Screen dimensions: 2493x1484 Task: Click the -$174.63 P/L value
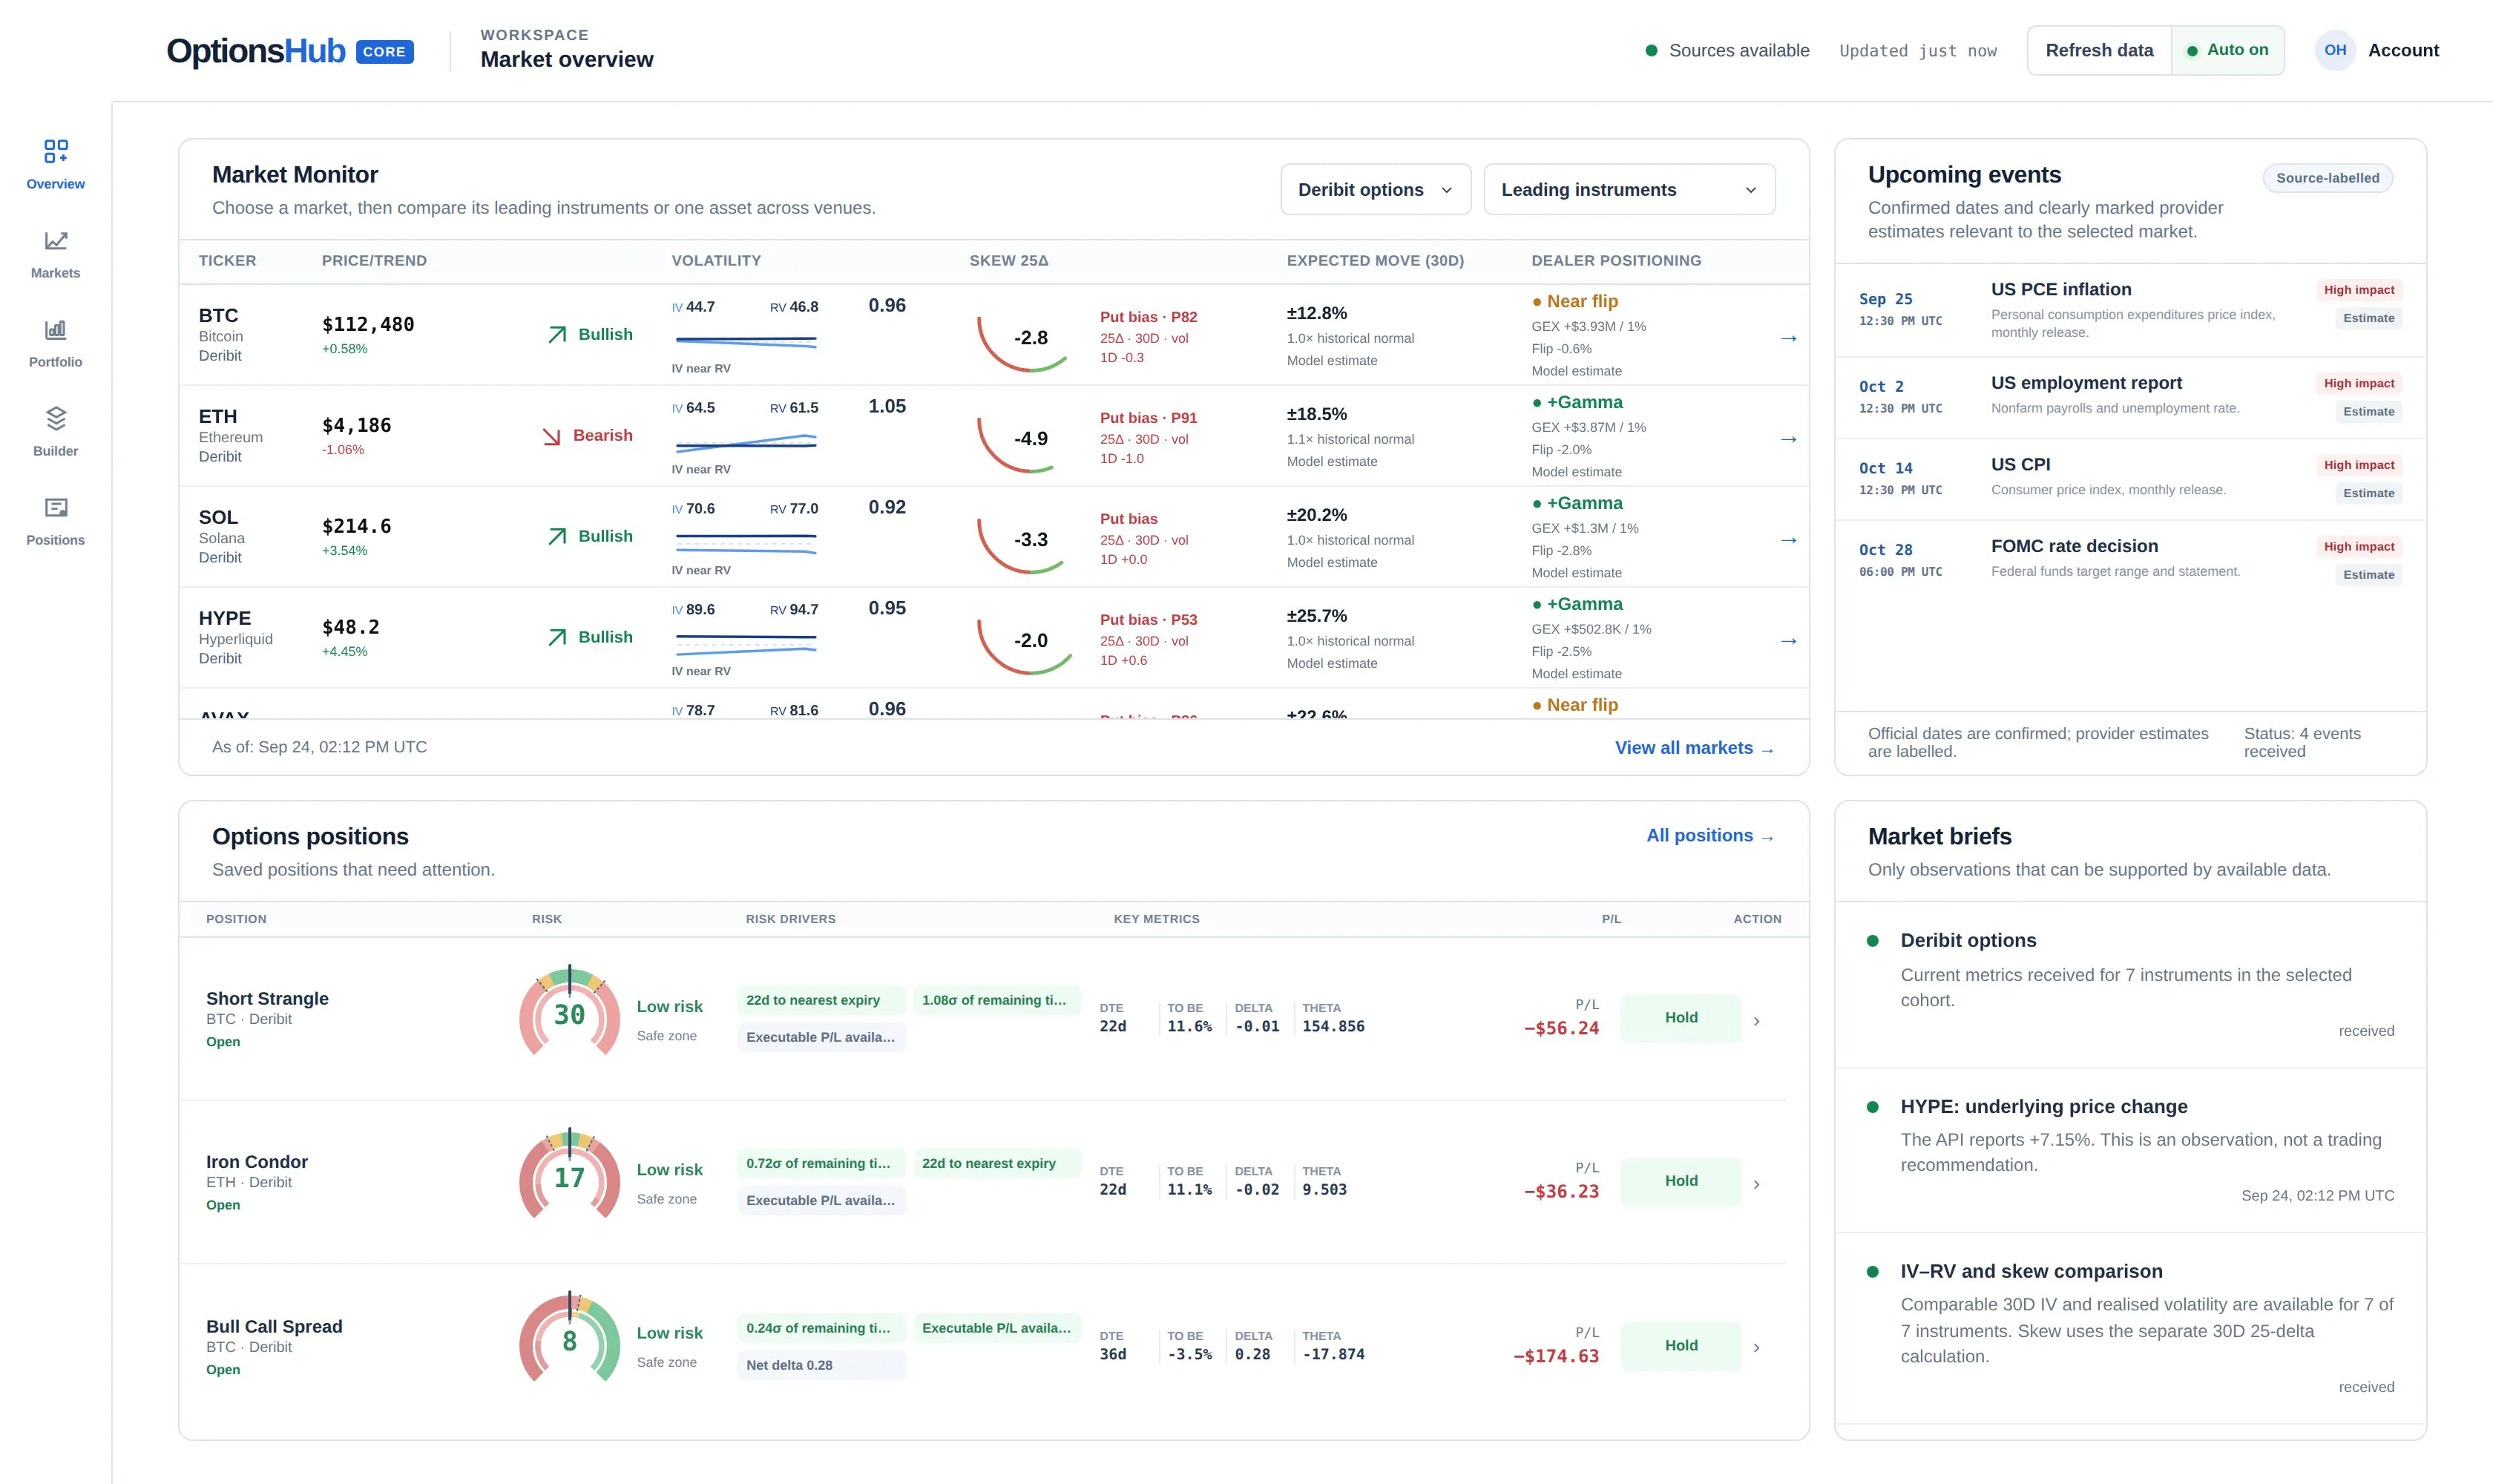1556,1356
